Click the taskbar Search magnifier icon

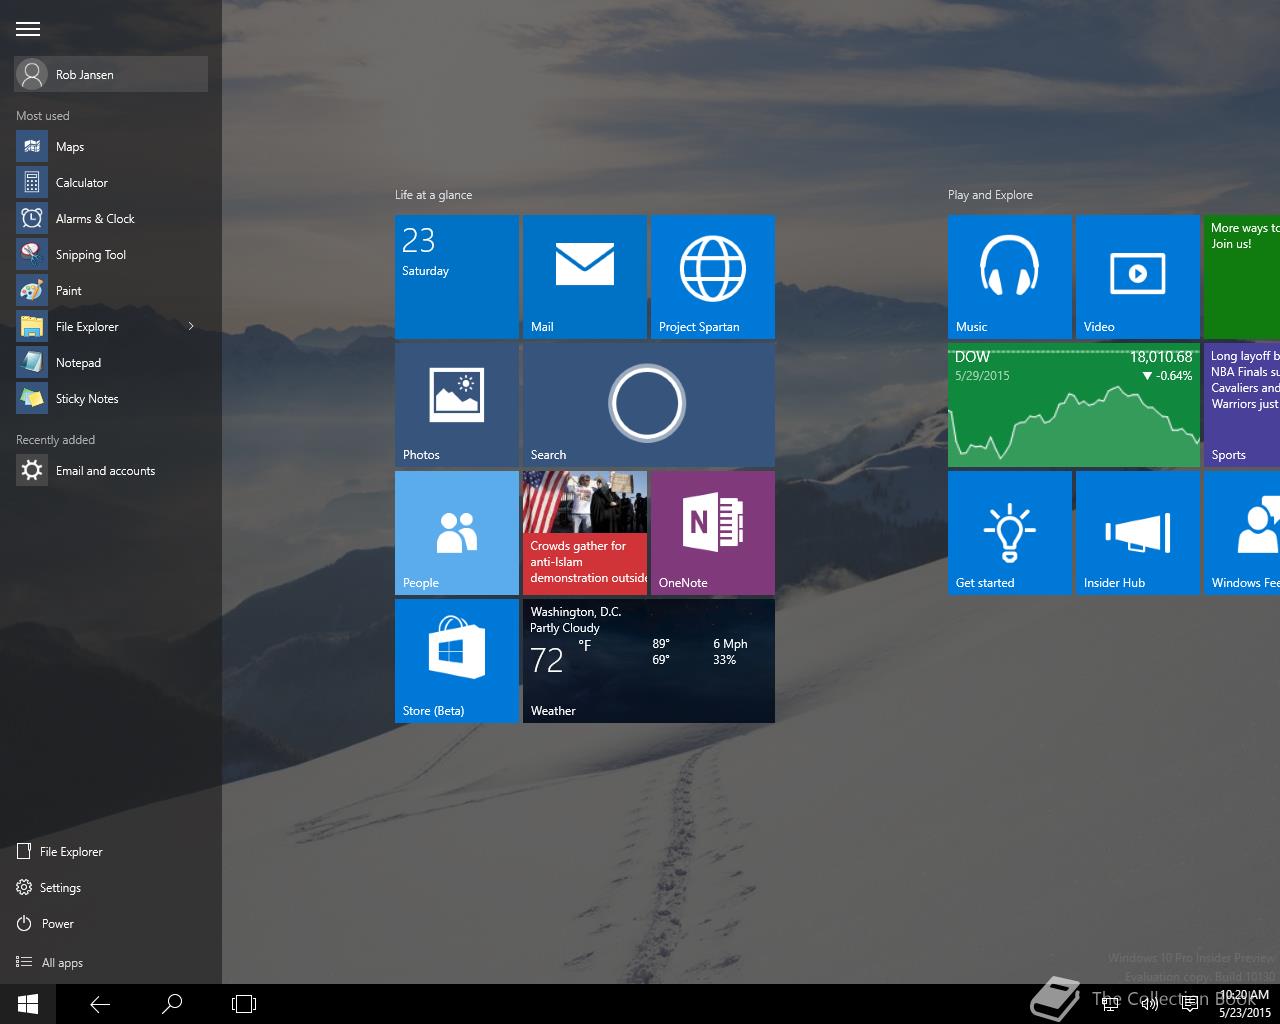click(172, 1004)
